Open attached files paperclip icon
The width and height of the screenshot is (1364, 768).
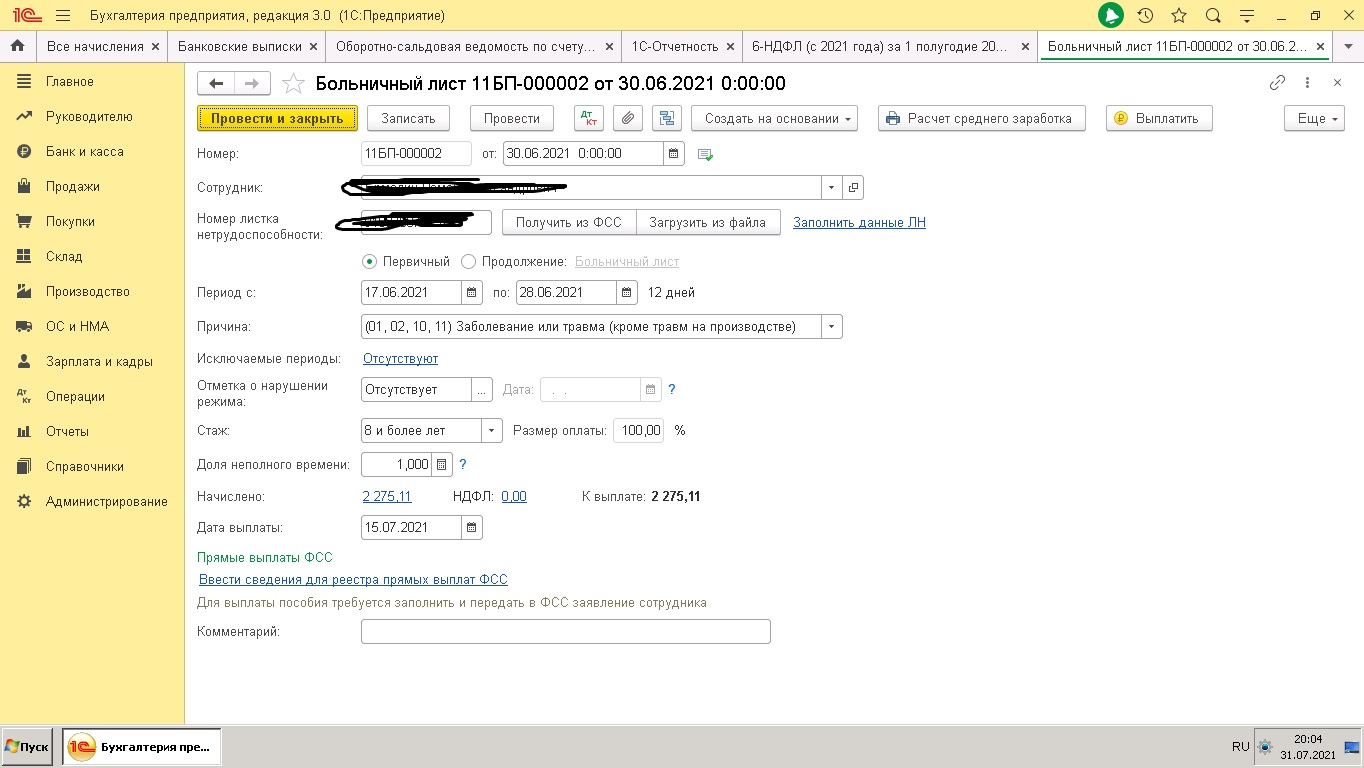627,118
